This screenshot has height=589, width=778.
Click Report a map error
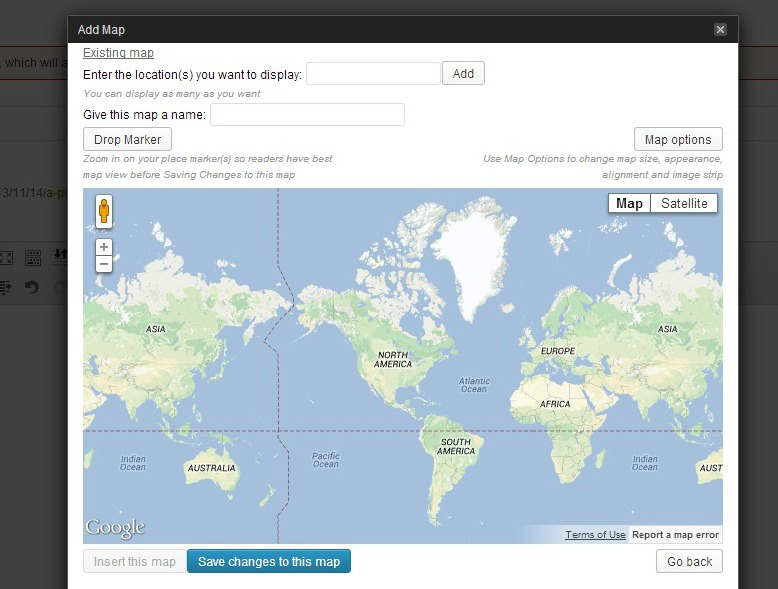coord(675,534)
